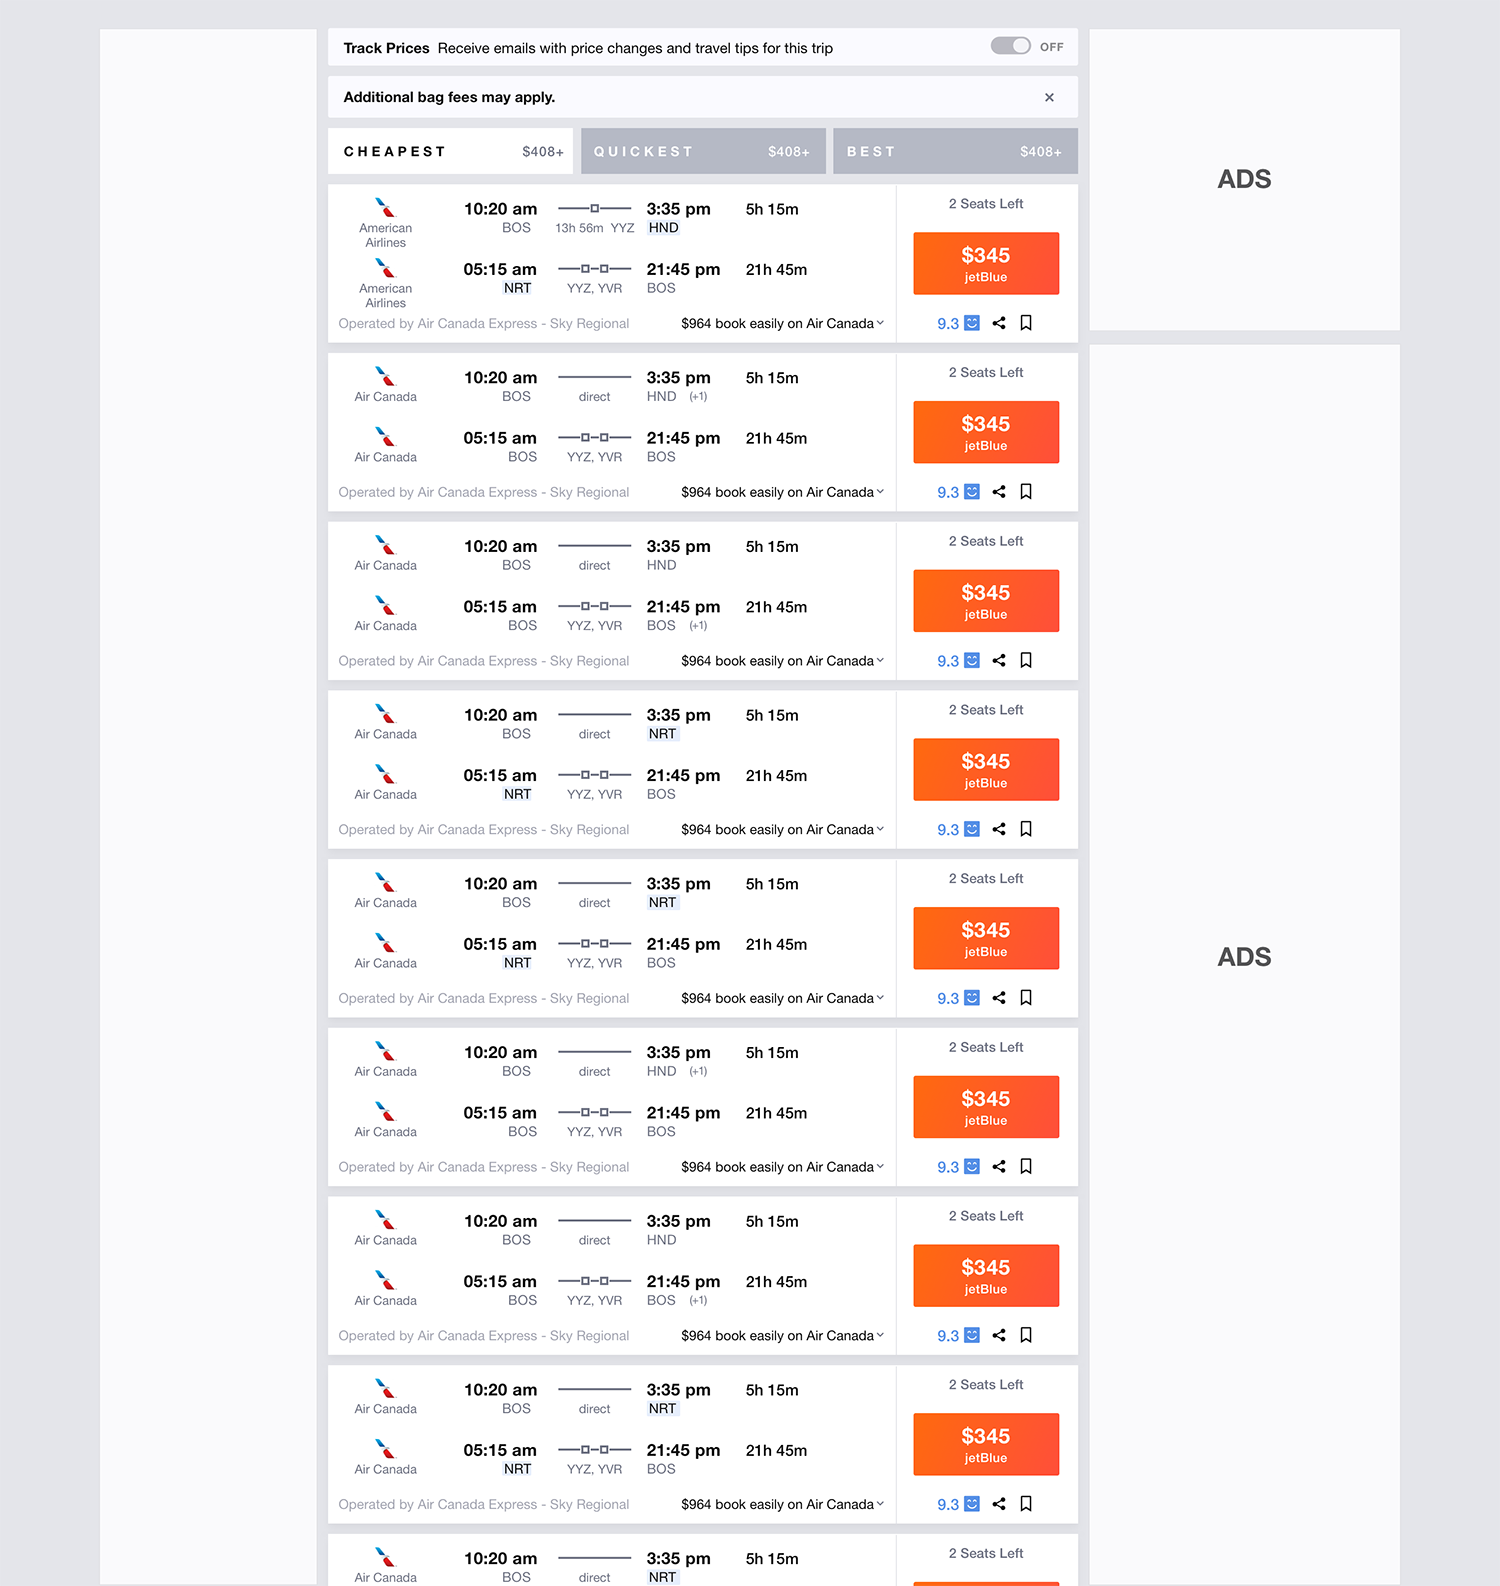The height and width of the screenshot is (1586, 1500).
Task: Open the Cheapest tab
Action: (450, 151)
